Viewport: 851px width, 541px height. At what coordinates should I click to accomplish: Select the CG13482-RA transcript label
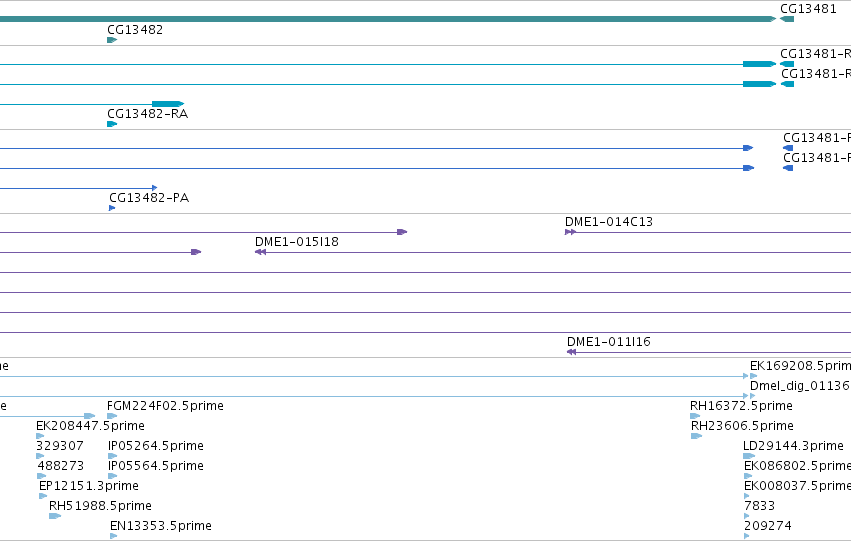click(x=148, y=114)
